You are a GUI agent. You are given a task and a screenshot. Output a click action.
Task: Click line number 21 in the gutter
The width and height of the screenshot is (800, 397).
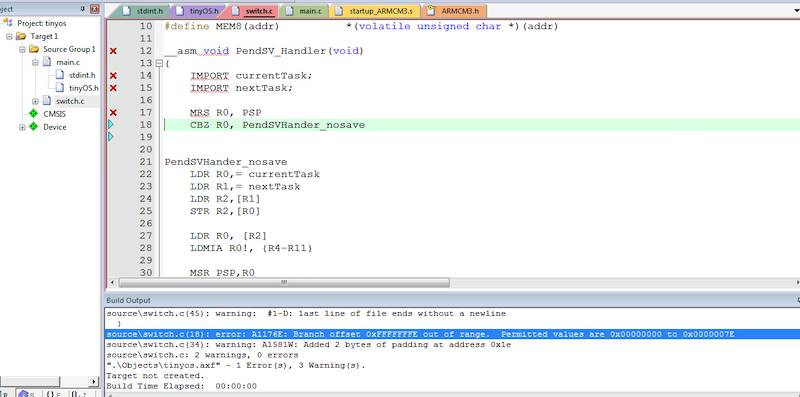click(x=145, y=162)
